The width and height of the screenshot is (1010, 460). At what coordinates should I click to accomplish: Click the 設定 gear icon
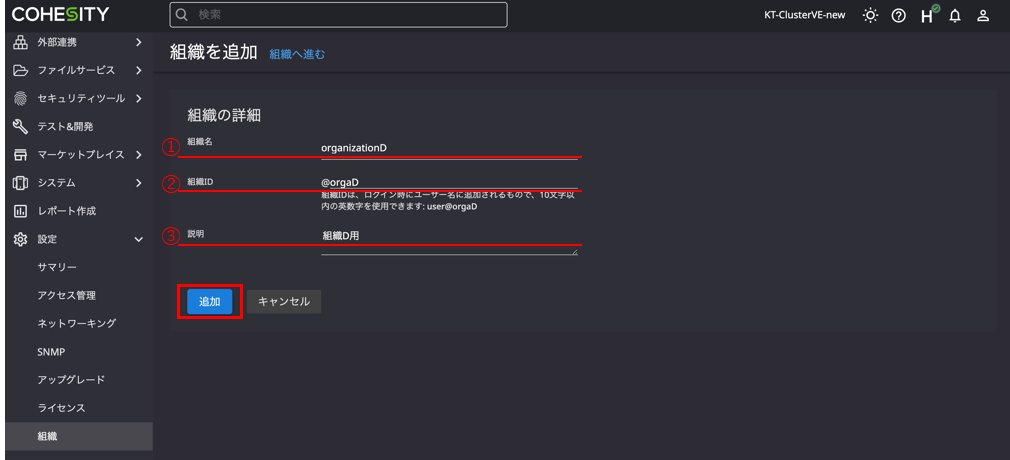point(21,239)
